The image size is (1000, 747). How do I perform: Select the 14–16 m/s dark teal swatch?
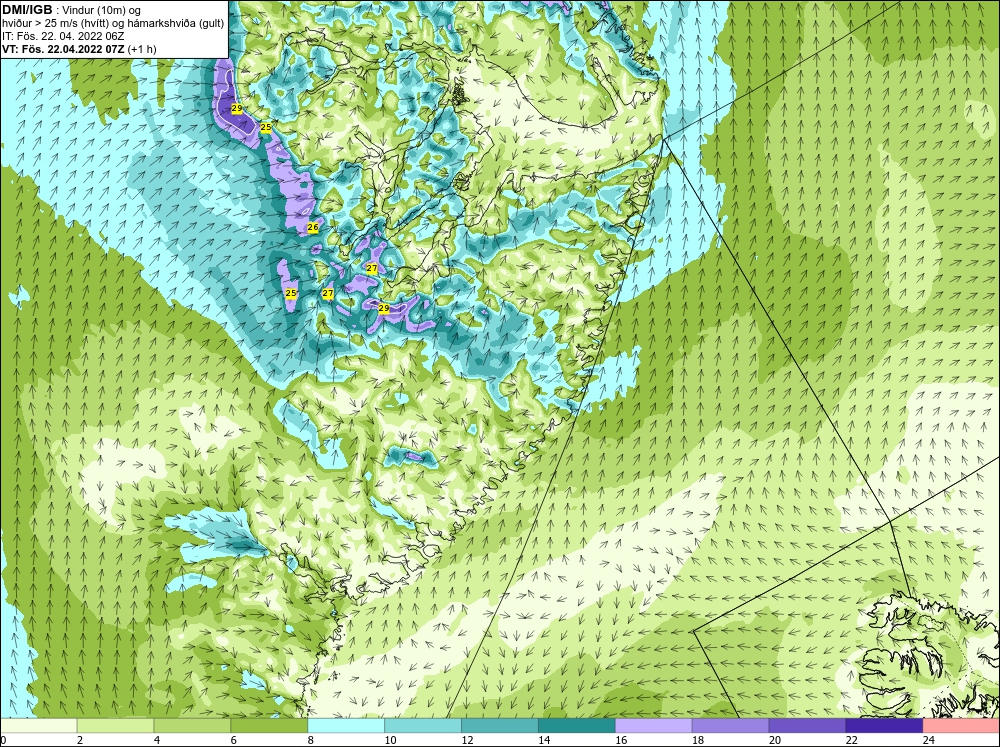(577, 725)
